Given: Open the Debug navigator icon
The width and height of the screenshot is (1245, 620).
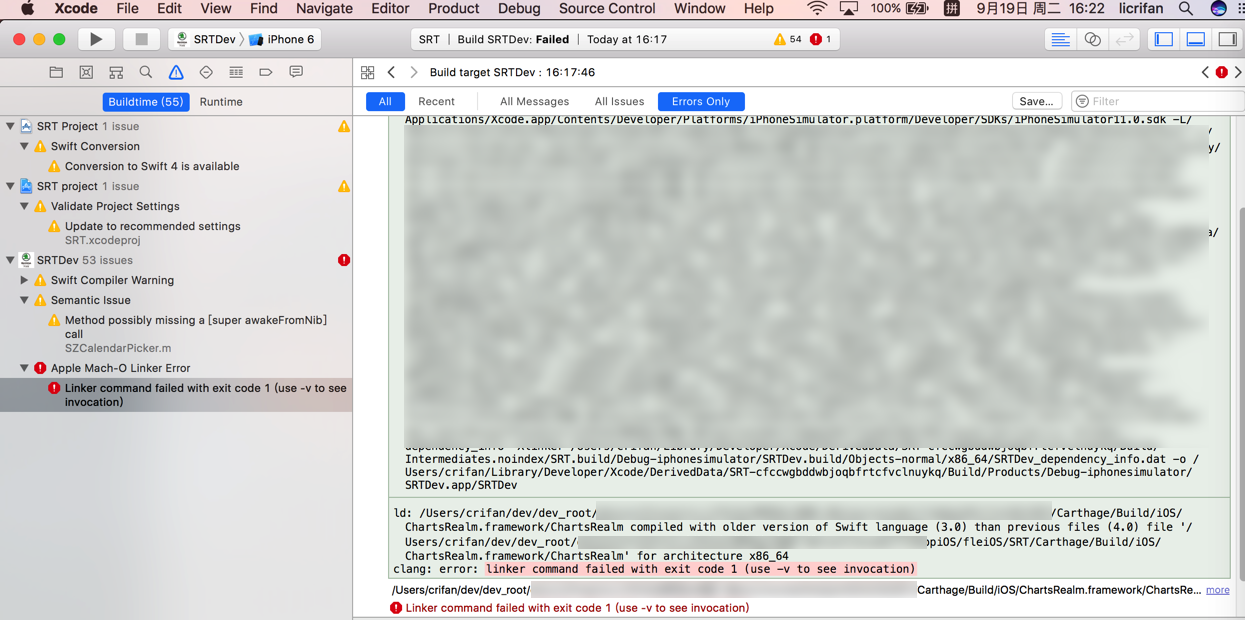Looking at the screenshot, I should (x=236, y=72).
